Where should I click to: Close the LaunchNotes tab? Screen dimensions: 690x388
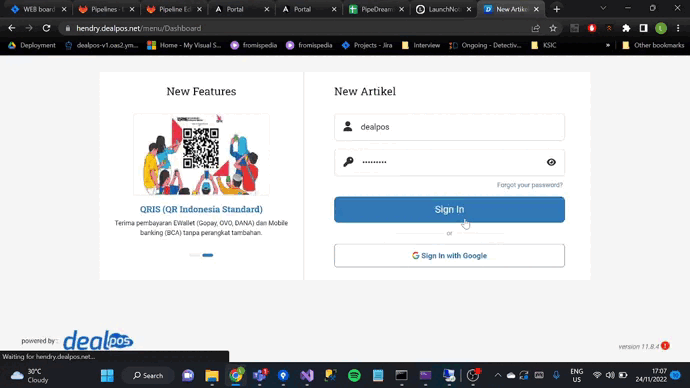(x=469, y=9)
